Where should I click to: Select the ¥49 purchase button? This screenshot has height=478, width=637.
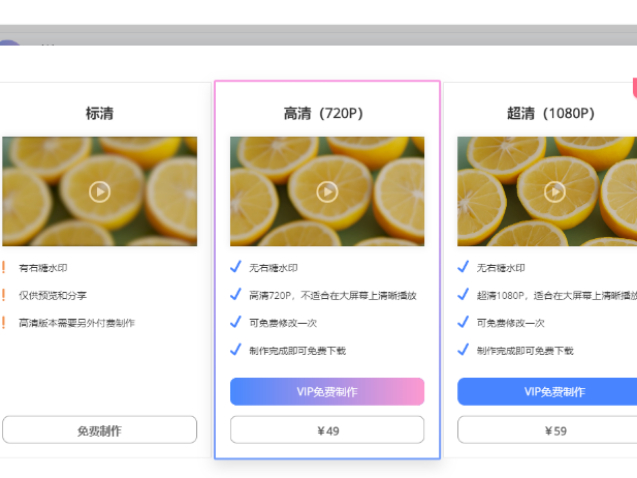point(327,430)
